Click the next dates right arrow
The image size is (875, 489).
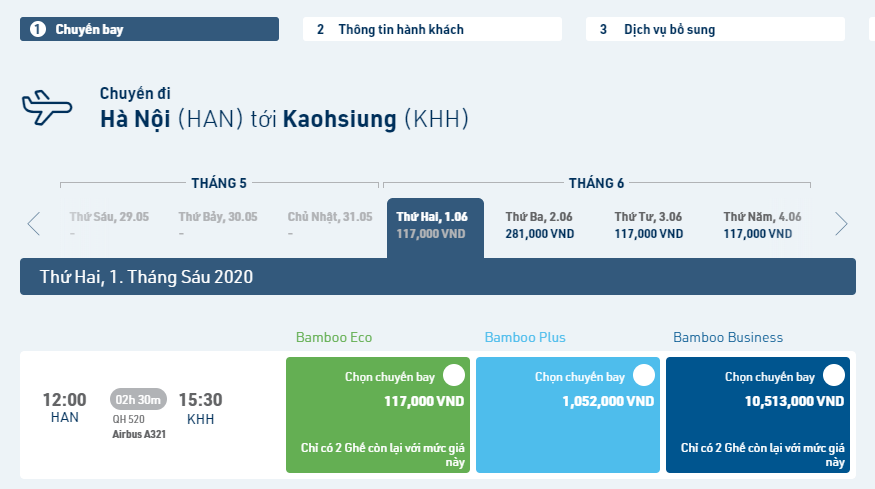[841, 224]
